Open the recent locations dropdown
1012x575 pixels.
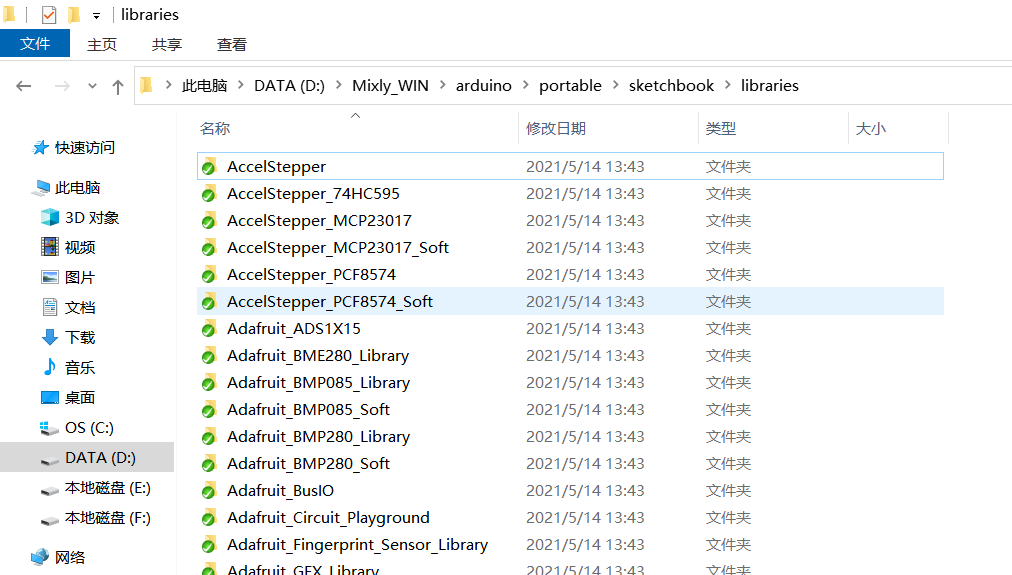(x=92, y=86)
